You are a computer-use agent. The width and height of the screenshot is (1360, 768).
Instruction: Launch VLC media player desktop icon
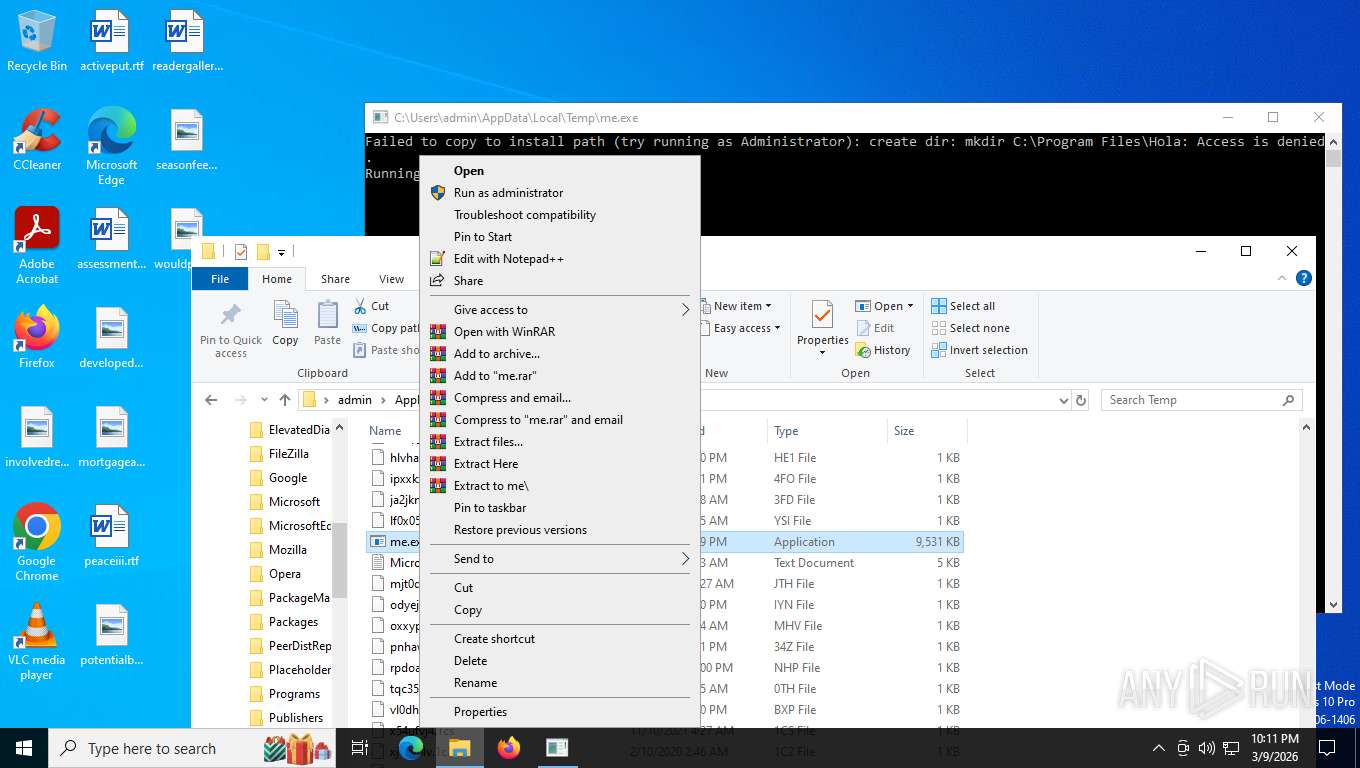(x=37, y=642)
